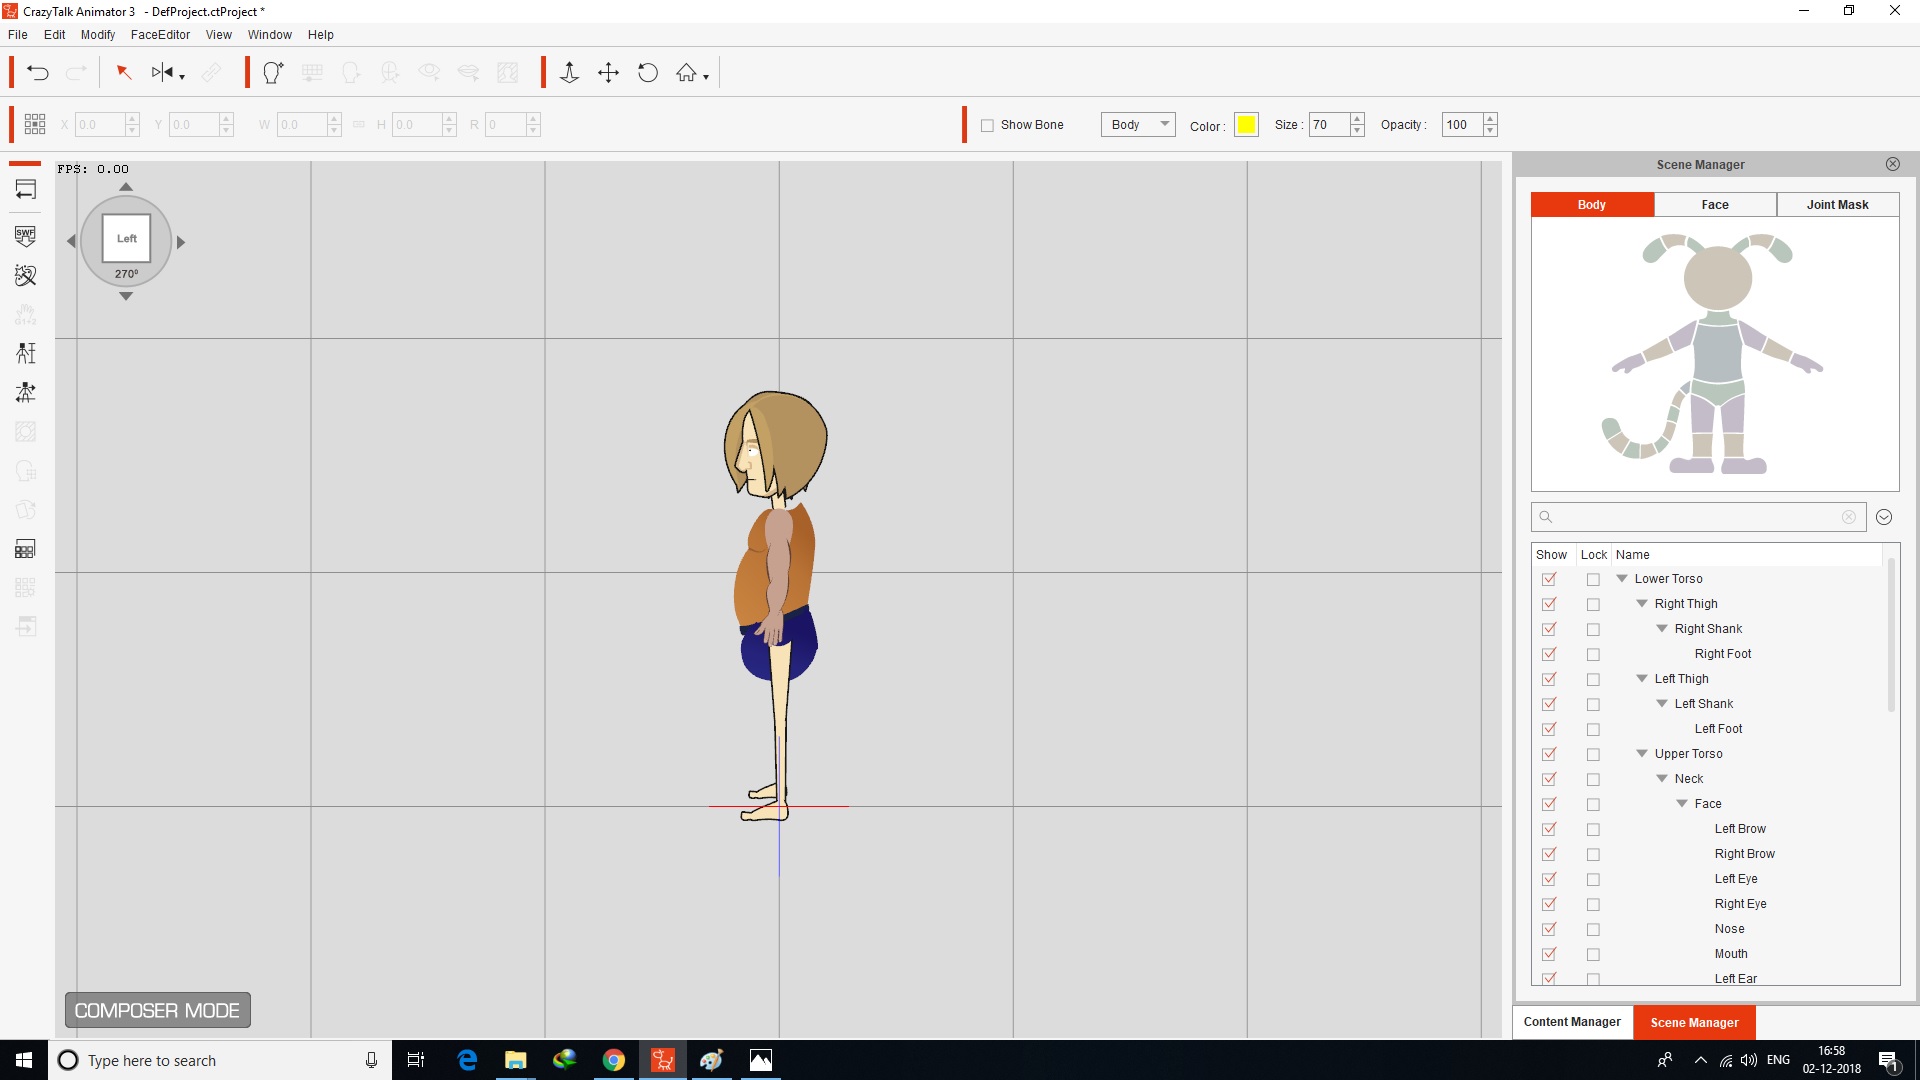Screen dimensions: 1920x1080
Task: Open the FaceEditor menu
Action: tap(160, 34)
